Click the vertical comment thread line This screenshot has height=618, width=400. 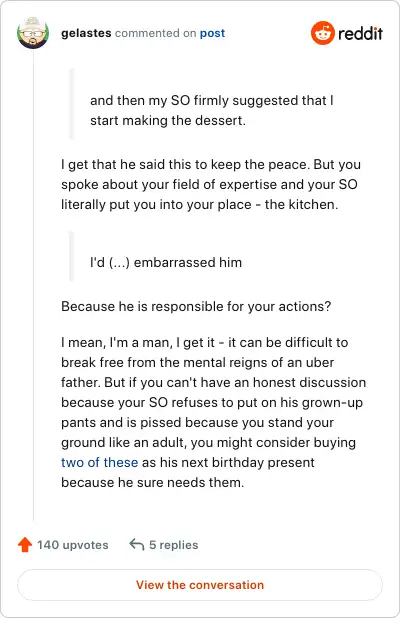33,286
